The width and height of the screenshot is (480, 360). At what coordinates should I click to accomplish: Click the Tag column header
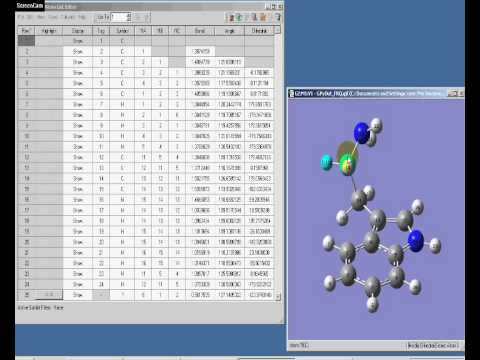tap(101, 31)
